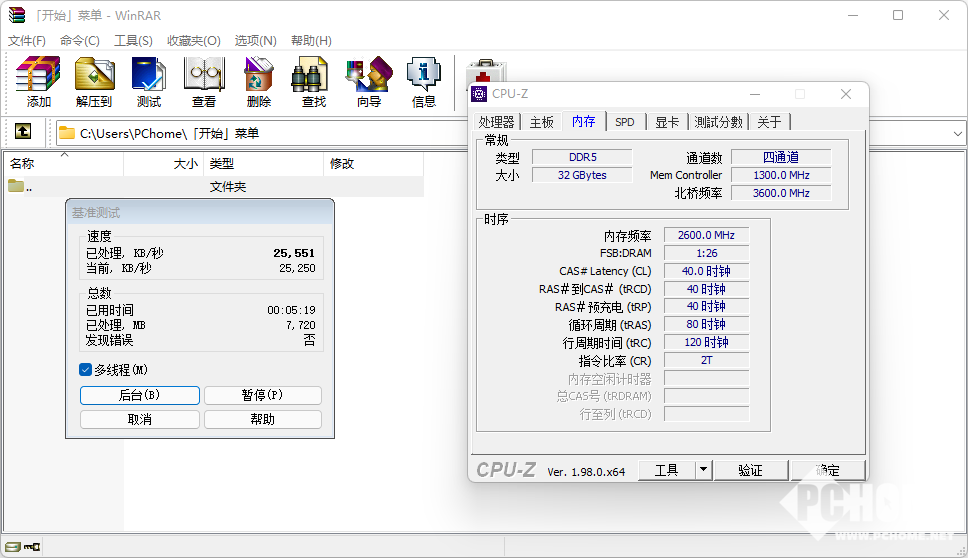This screenshot has width=968, height=558.
Task: Click the CPU-Z chip icon in title bar
Action: pos(479,94)
